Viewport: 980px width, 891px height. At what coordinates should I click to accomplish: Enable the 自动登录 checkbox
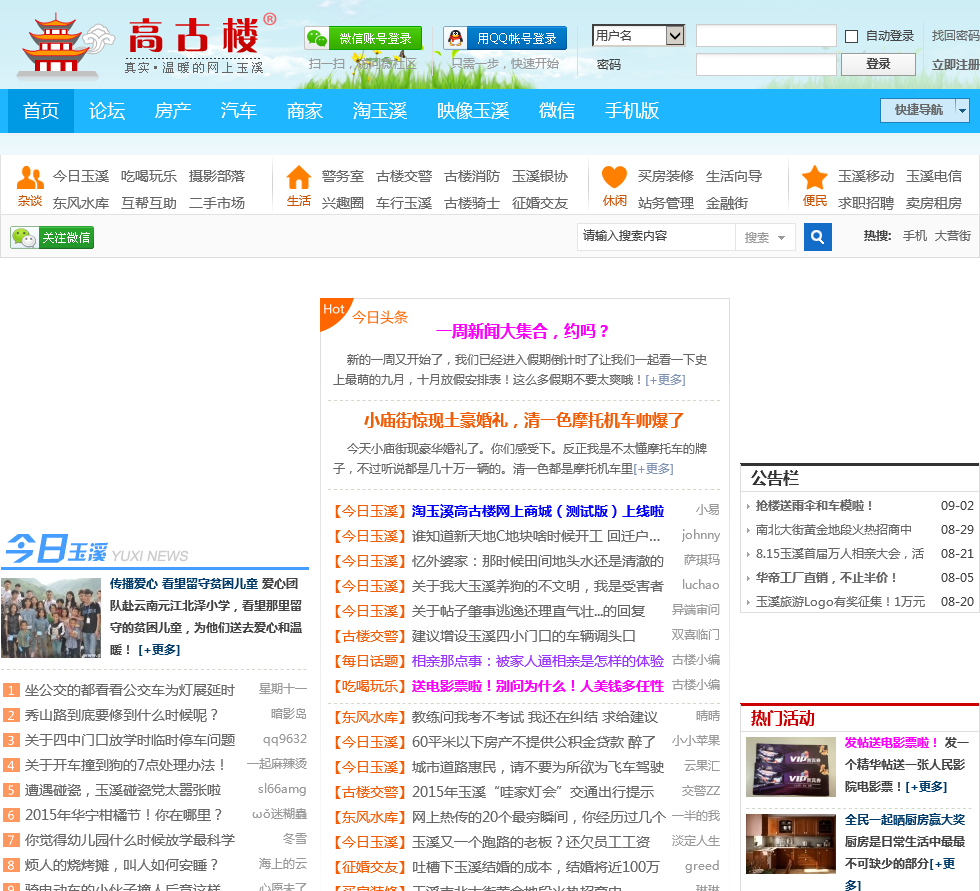(851, 36)
